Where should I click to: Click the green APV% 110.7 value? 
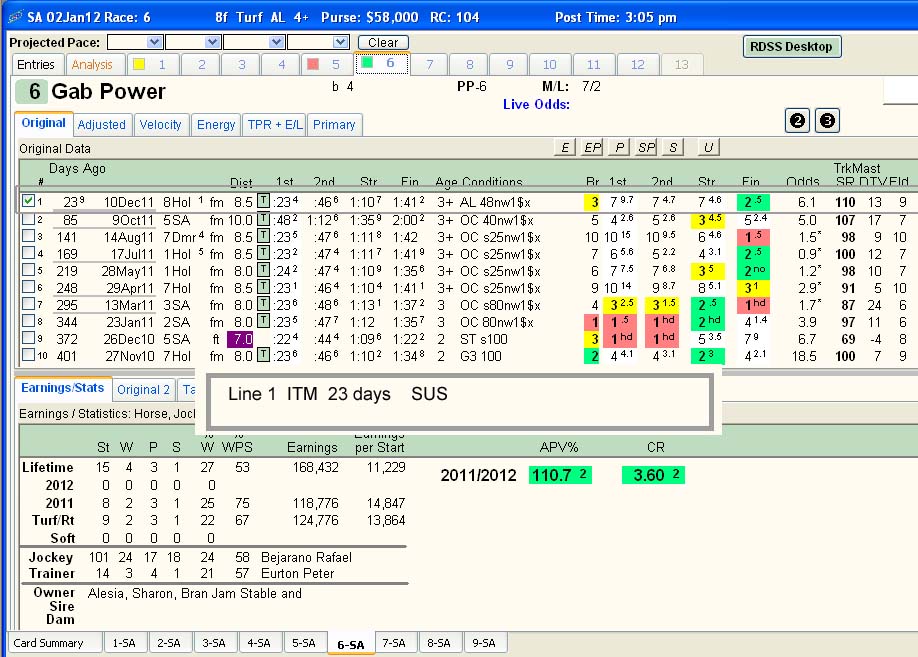pyautogui.click(x=560, y=475)
